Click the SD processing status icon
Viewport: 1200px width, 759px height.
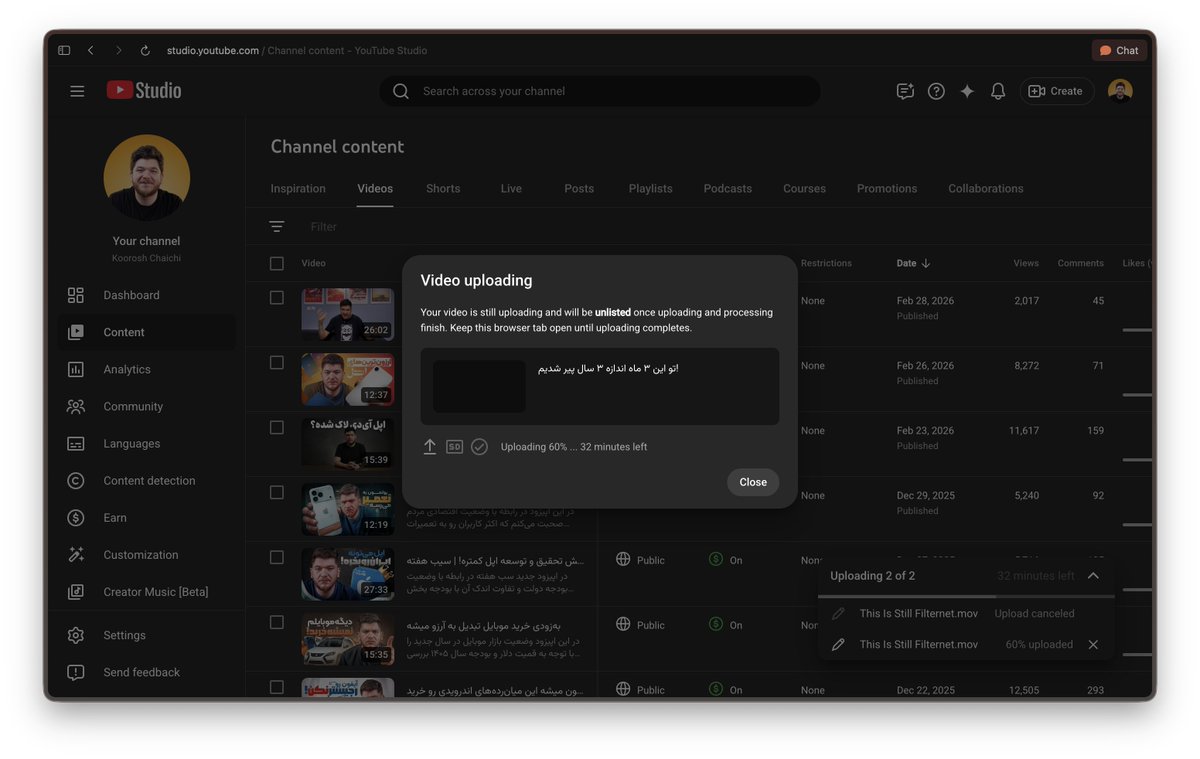454,447
